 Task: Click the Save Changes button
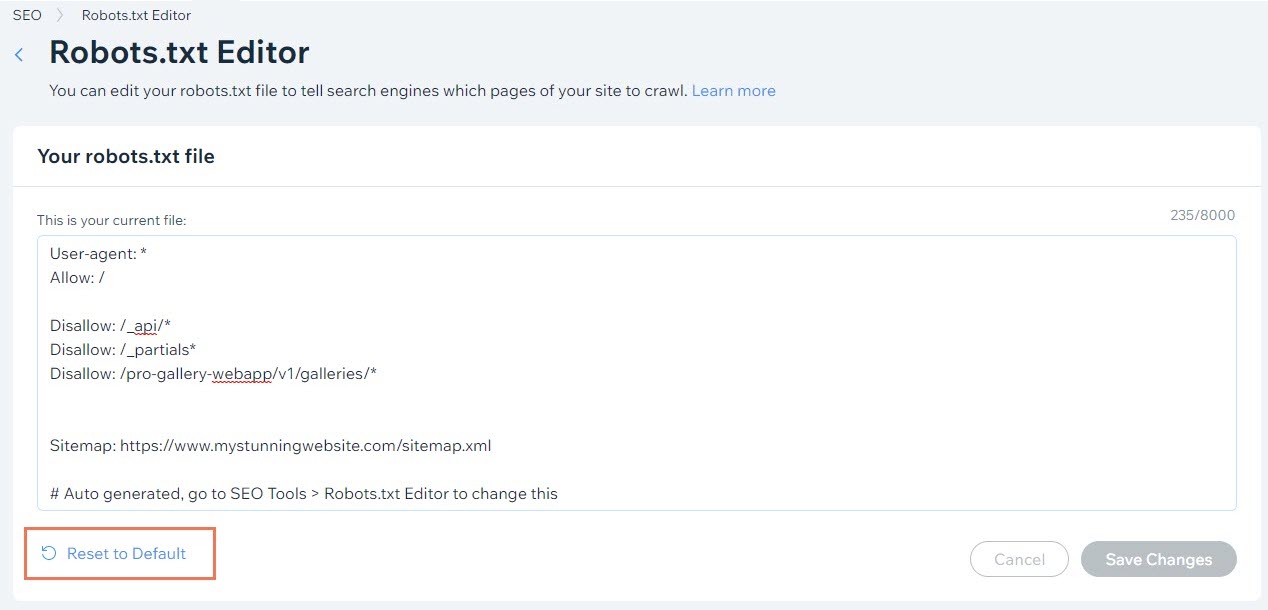click(x=1158, y=560)
